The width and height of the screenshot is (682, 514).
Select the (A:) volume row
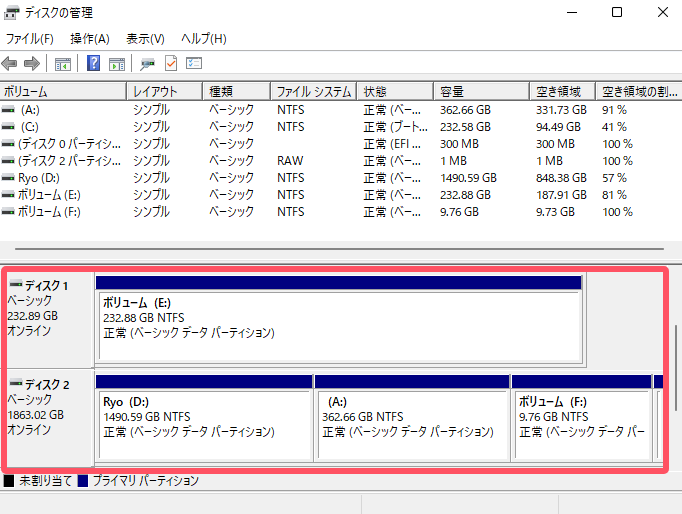point(341,110)
